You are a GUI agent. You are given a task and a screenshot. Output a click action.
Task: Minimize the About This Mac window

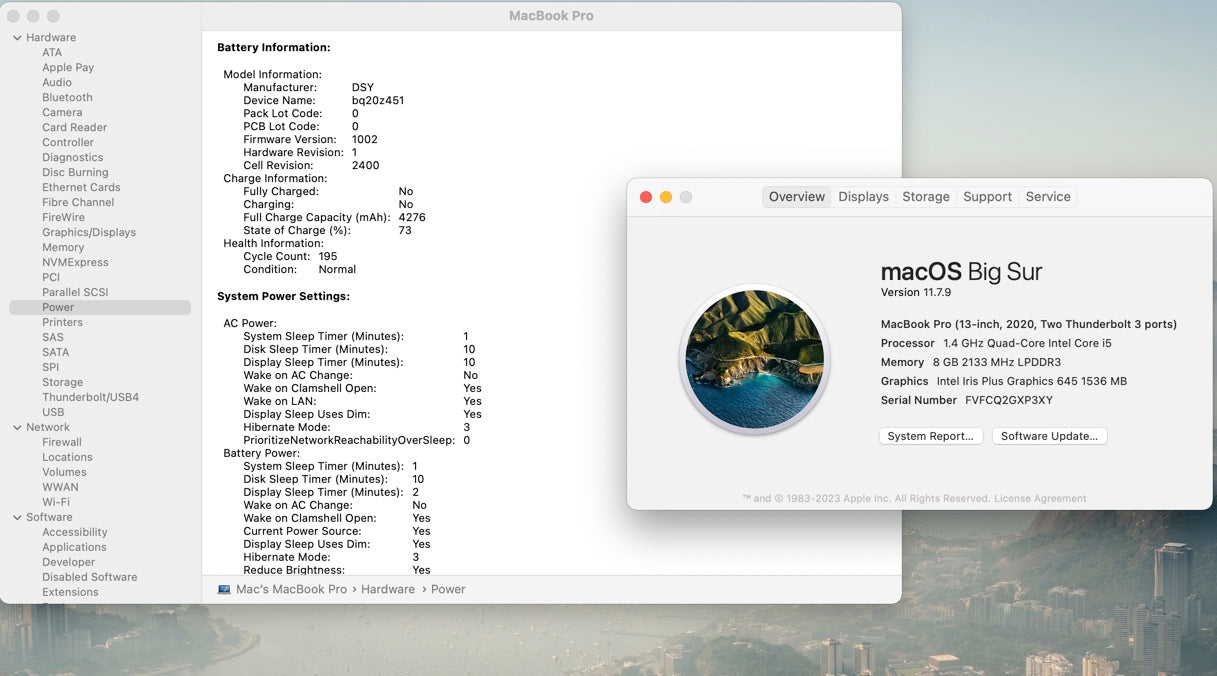click(x=666, y=197)
